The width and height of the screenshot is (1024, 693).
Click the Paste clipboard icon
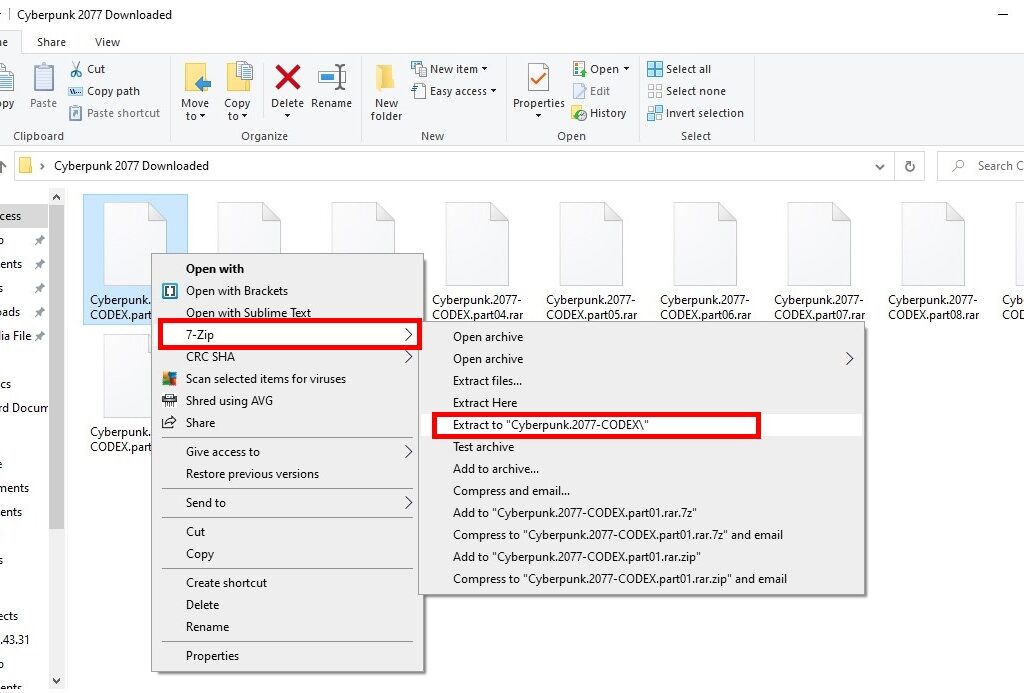[x=44, y=78]
